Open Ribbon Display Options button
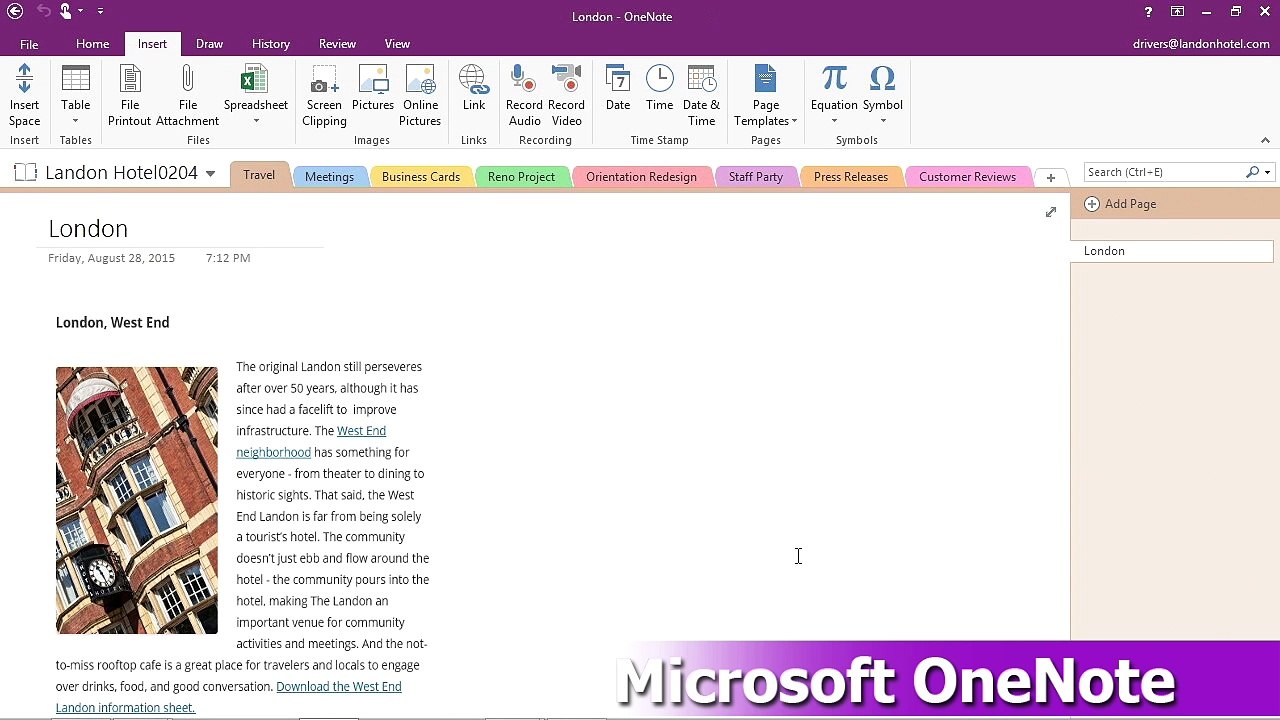Screen dimensions: 1280x720 coord(1178,12)
